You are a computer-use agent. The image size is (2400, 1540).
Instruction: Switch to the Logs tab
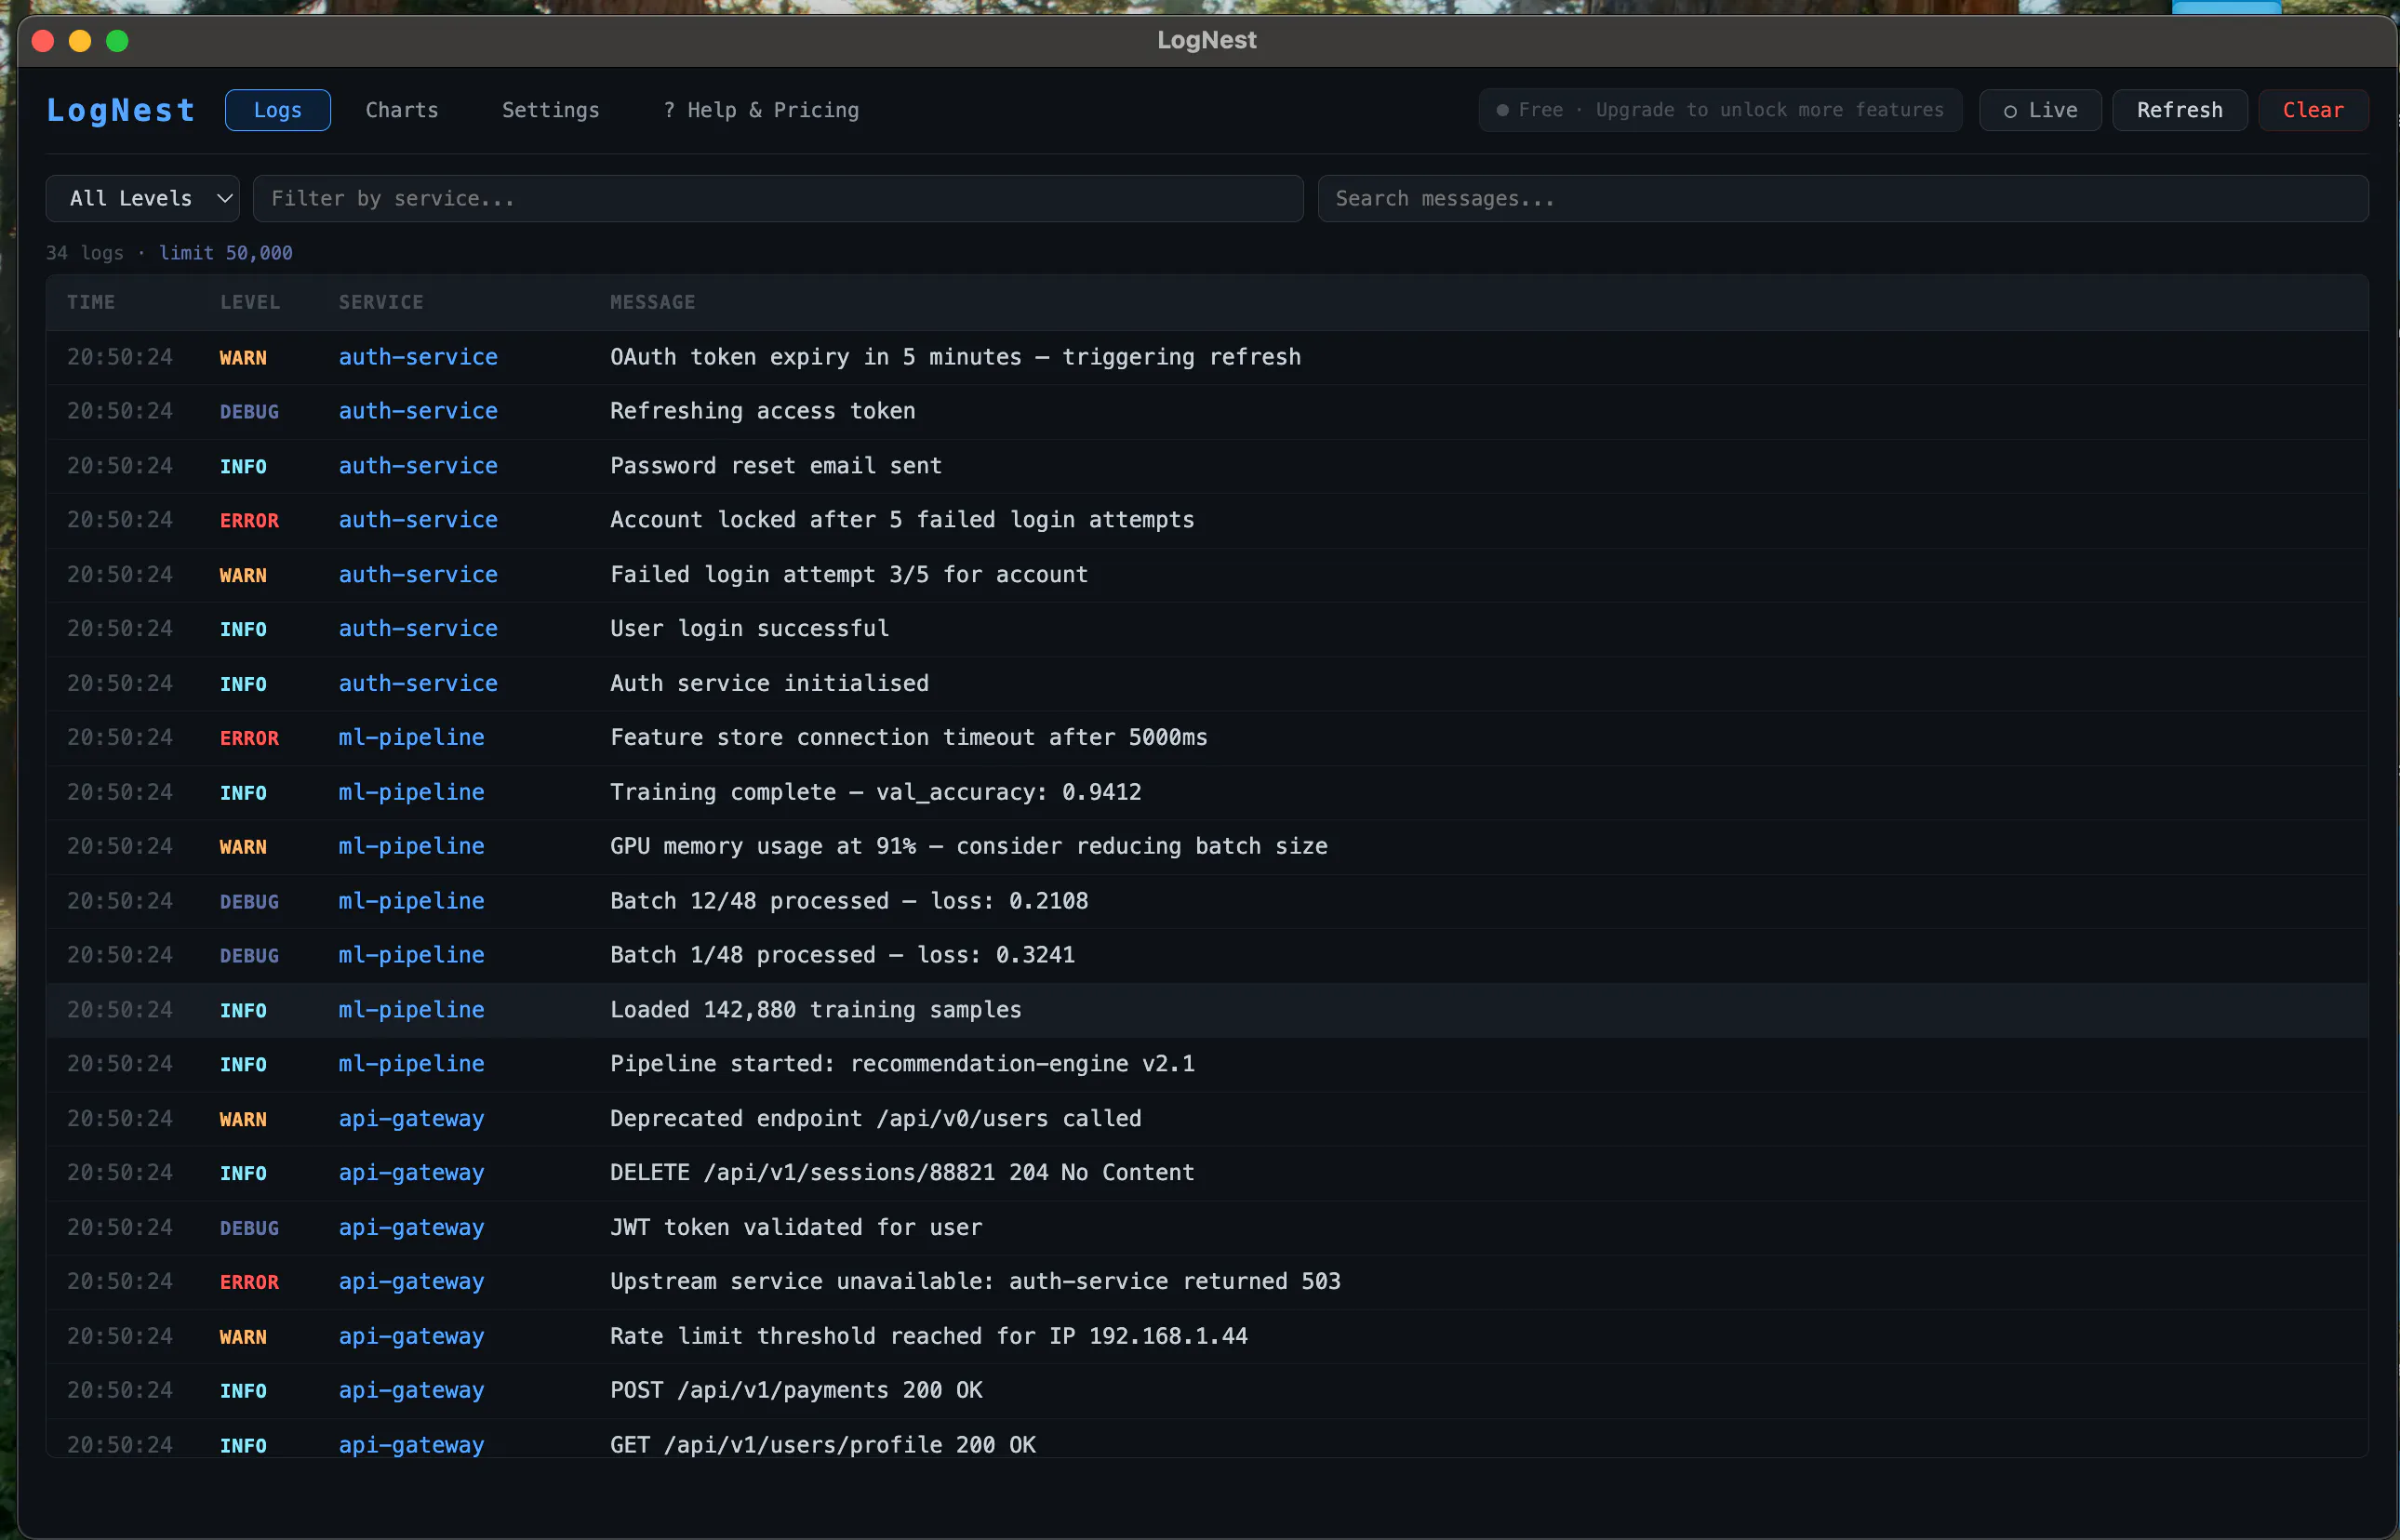pyautogui.click(x=277, y=110)
